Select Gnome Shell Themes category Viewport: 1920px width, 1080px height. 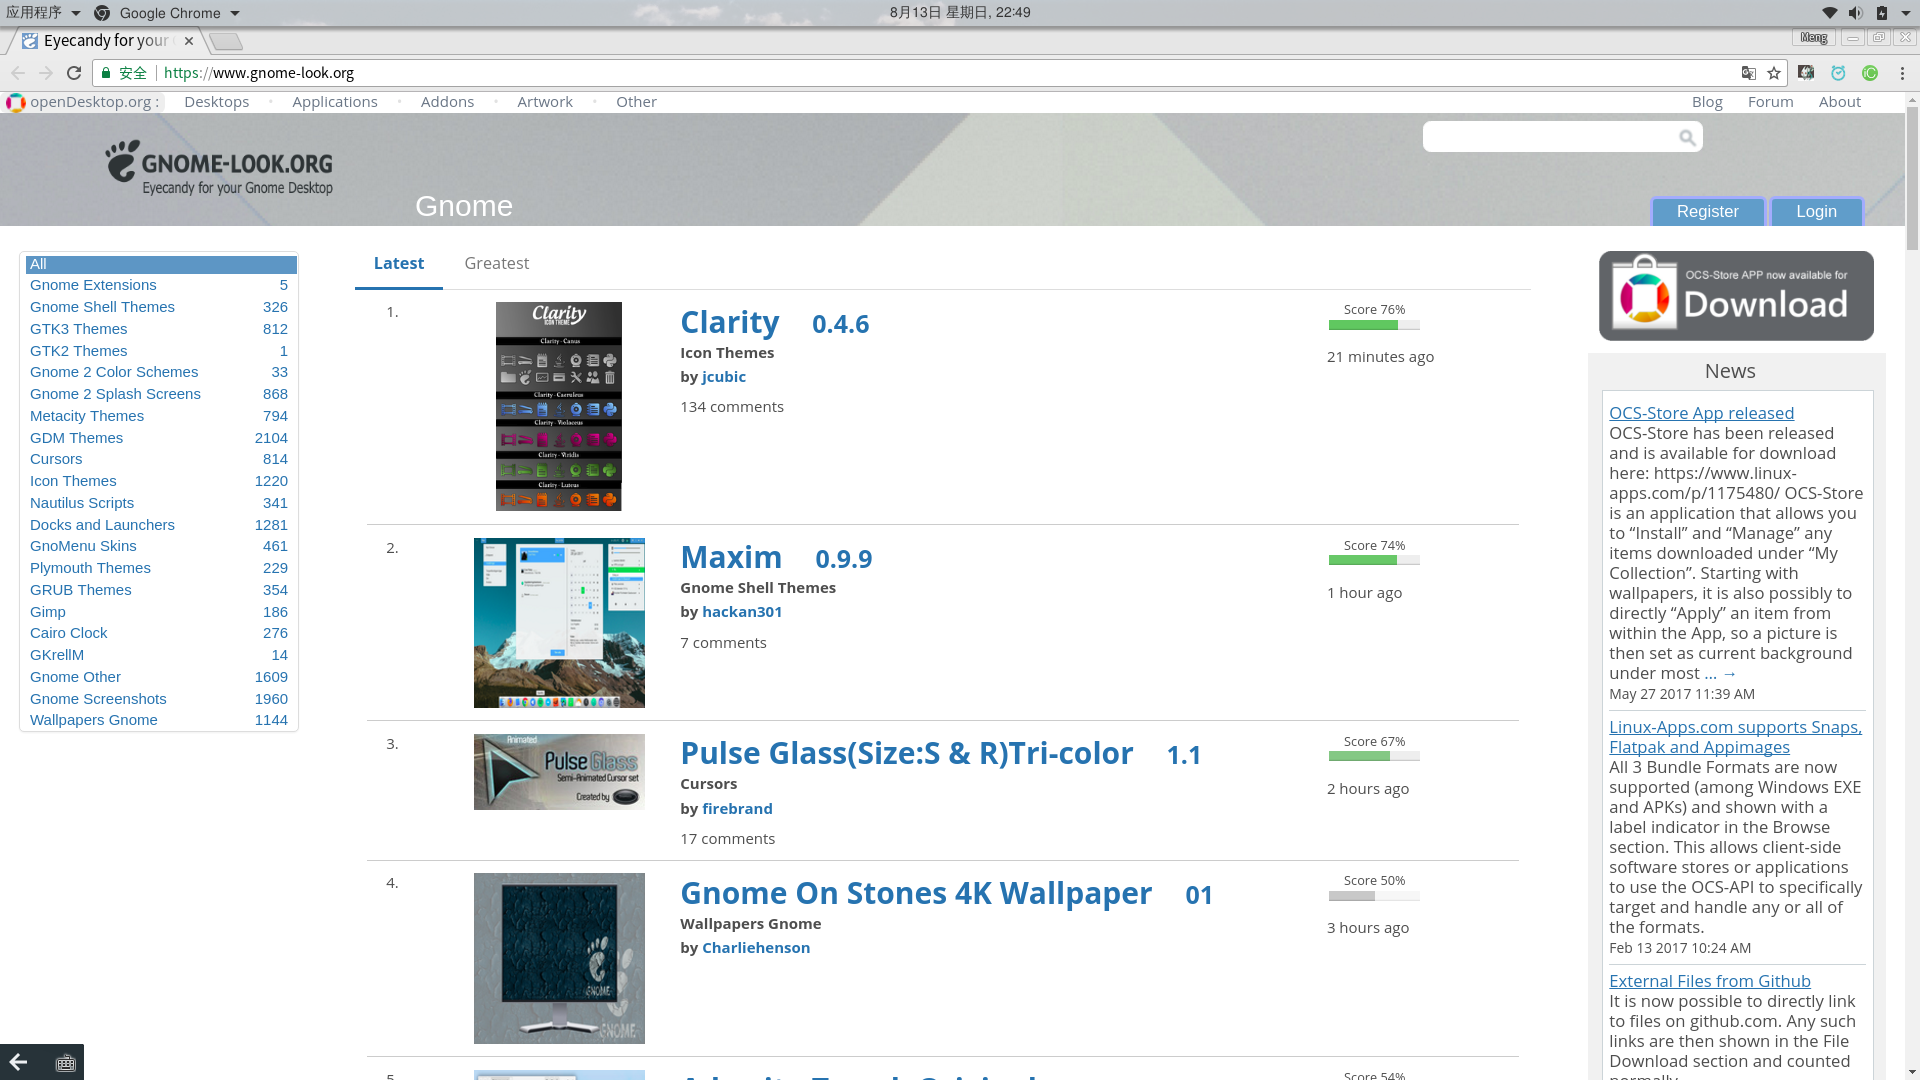click(102, 307)
